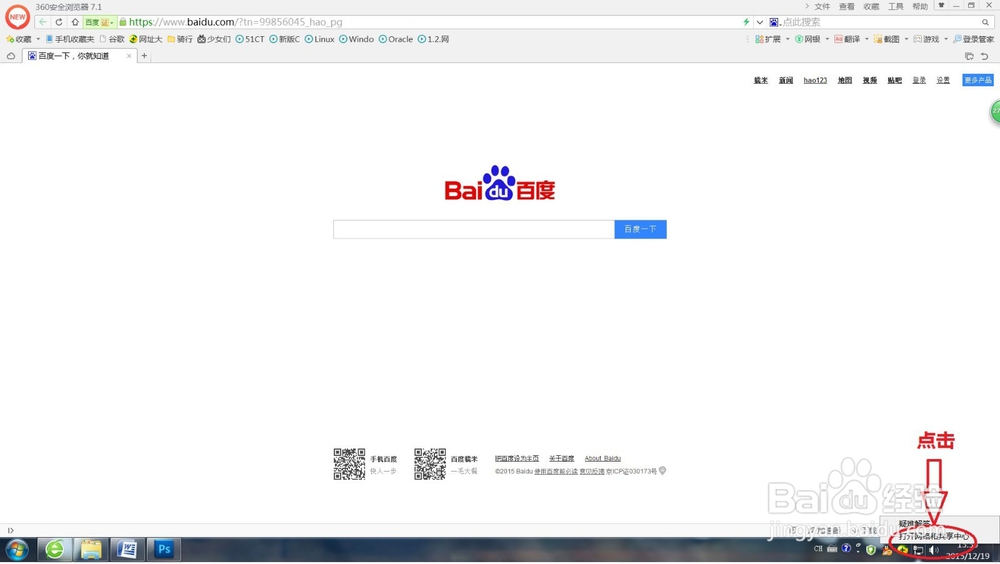Click the home page icon
This screenshot has width=1000, height=564.
coord(75,22)
